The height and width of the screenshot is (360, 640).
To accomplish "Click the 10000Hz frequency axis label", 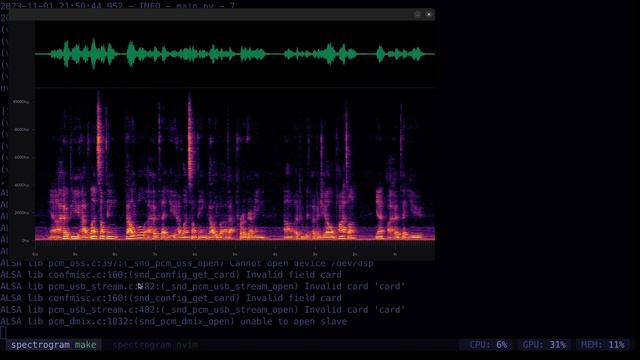I will 21,102.
